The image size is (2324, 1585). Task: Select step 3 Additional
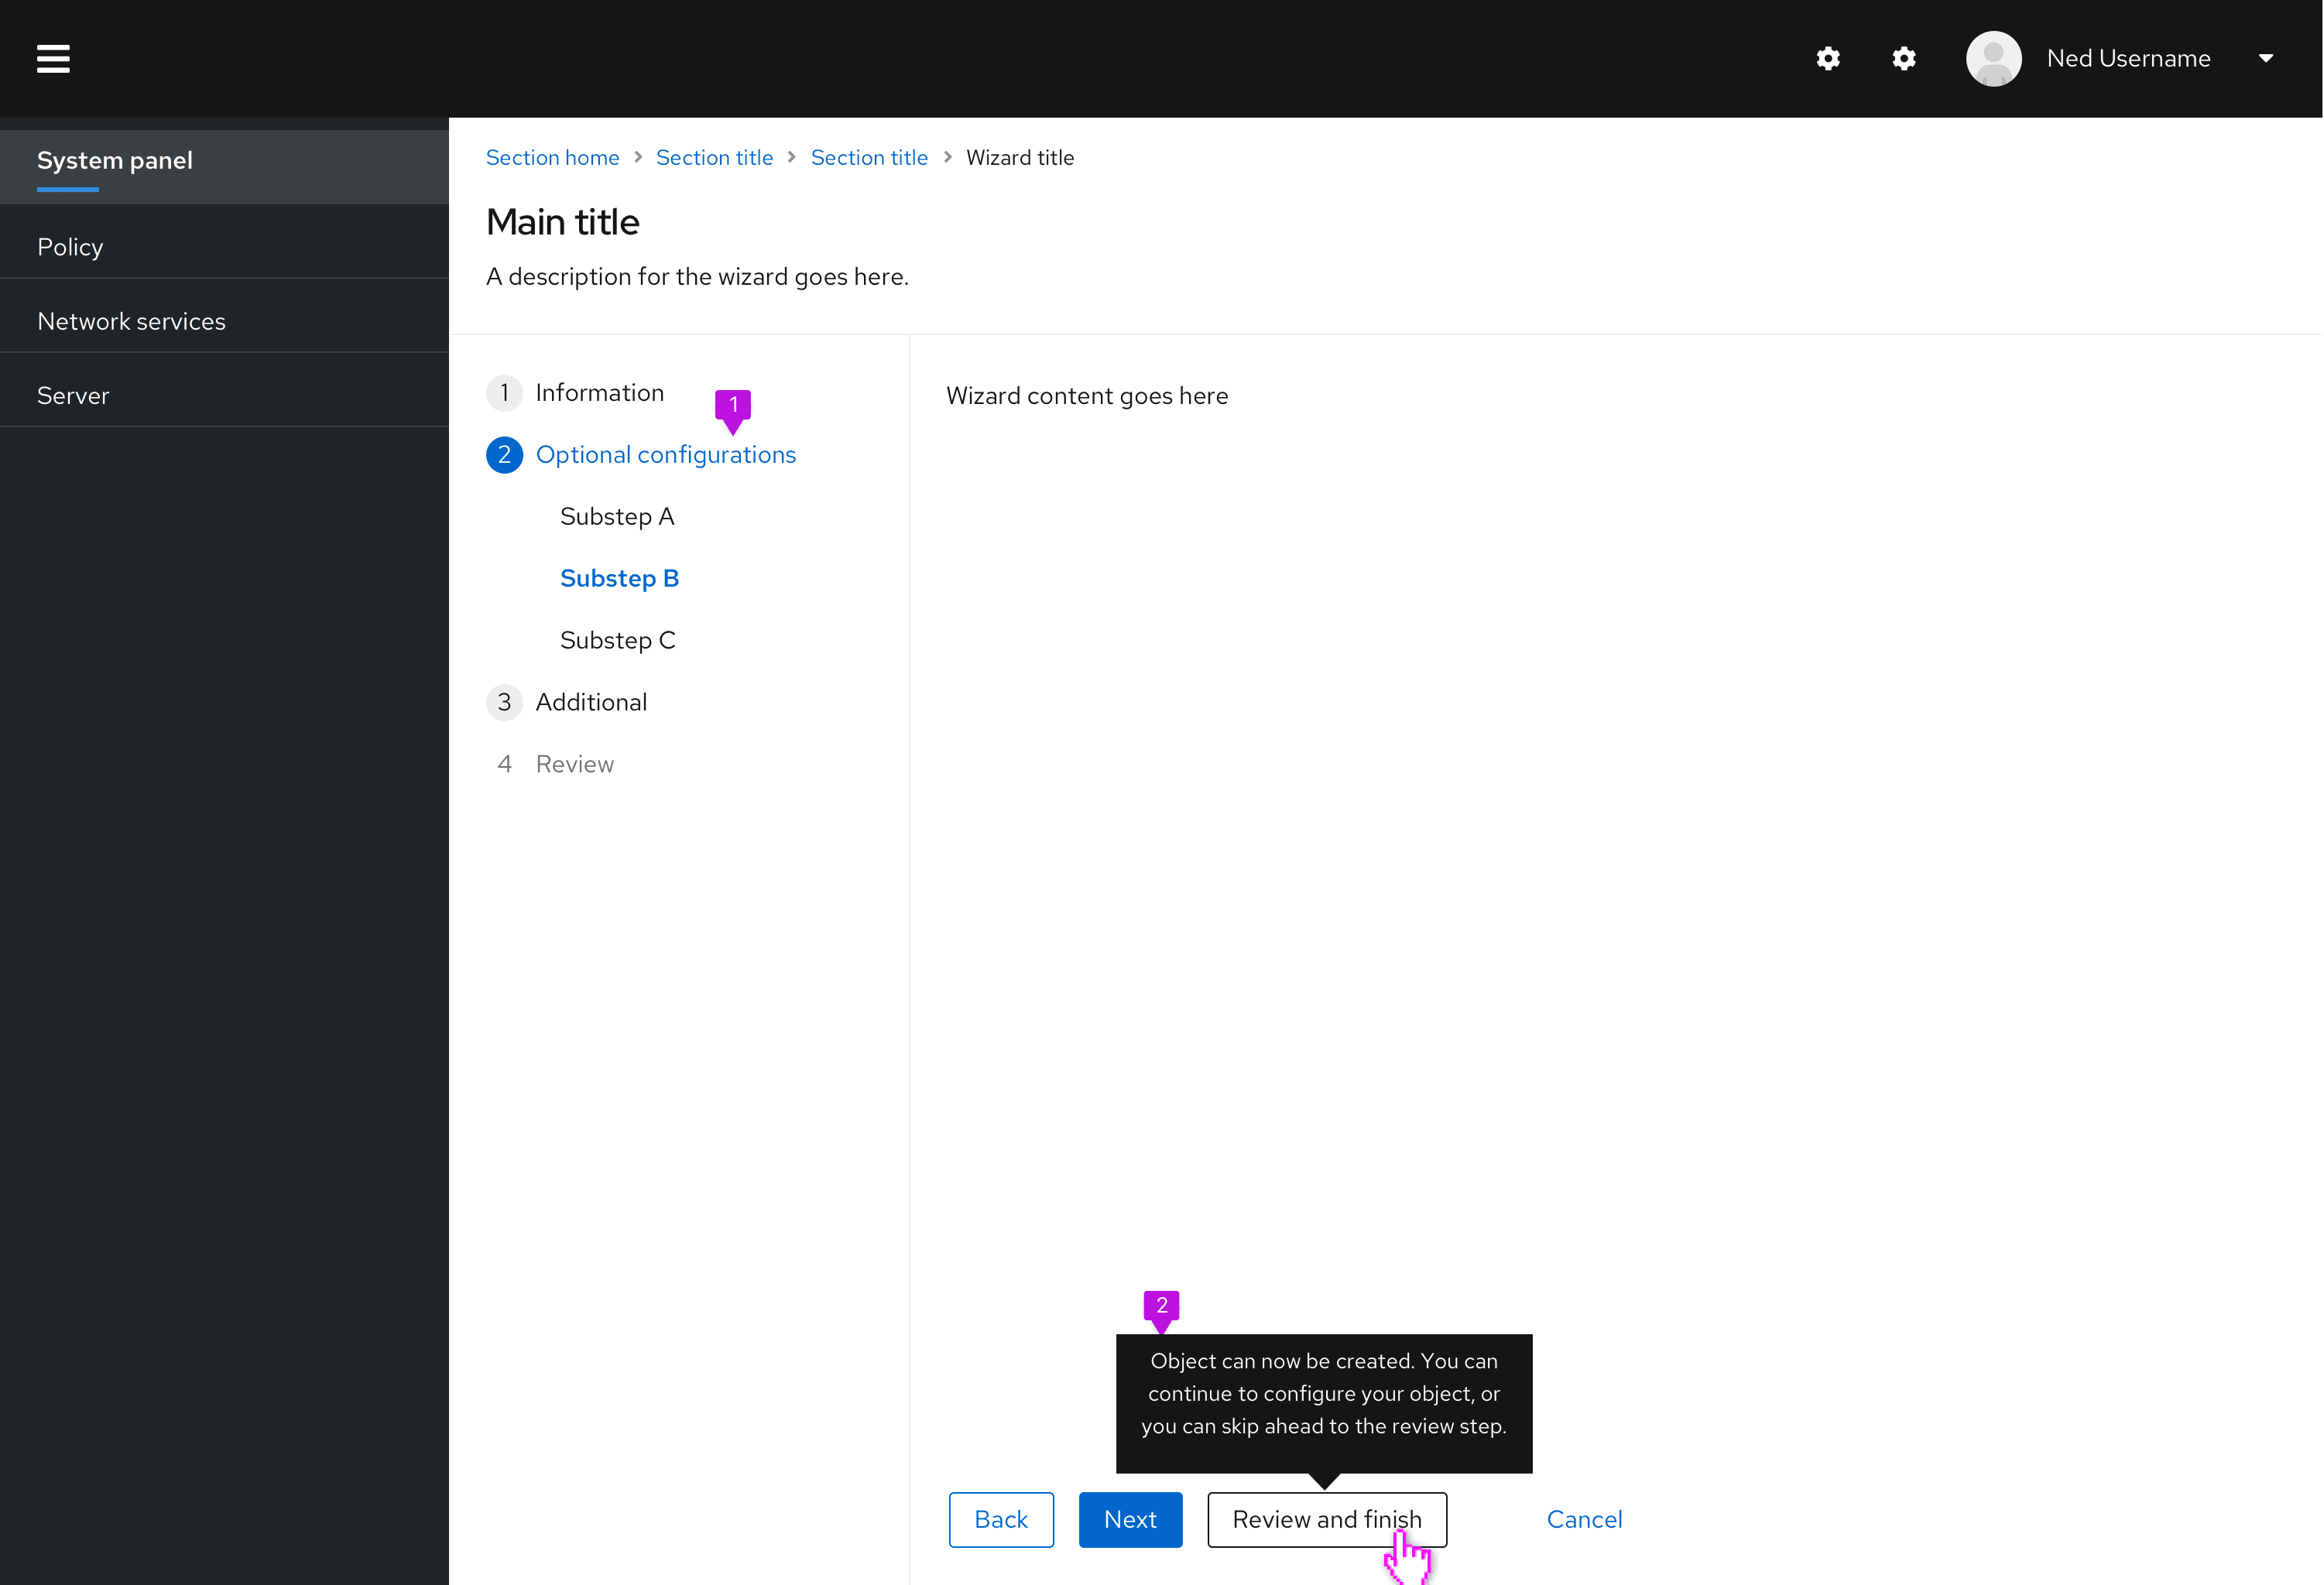590,703
